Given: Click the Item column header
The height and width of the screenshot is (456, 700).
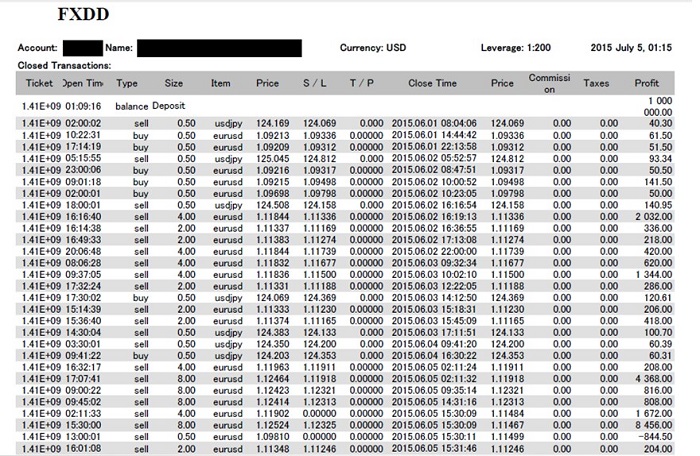Looking at the screenshot, I should coord(221,83).
